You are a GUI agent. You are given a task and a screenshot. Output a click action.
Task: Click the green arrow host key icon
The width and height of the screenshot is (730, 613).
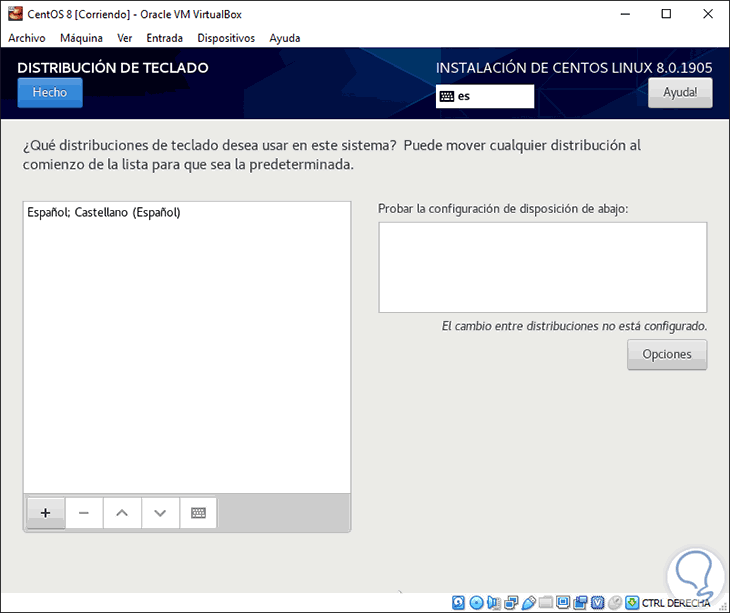click(632, 603)
